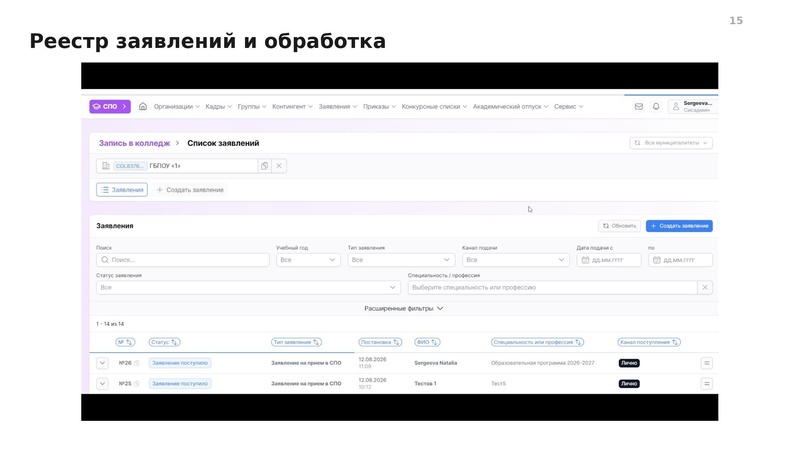The width and height of the screenshot is (800, 450).
Task: Open the Организации menu
Action: point(177,107)
